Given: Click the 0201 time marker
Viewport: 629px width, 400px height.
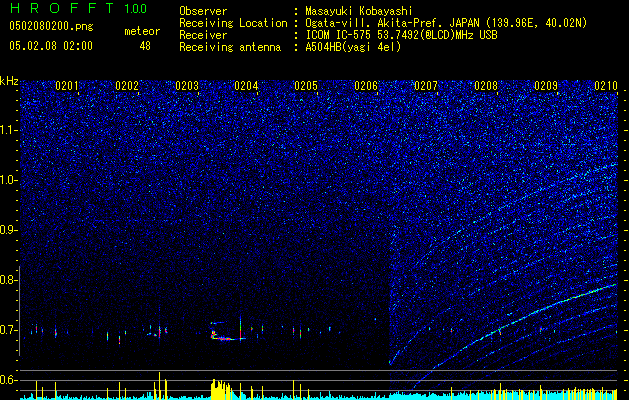Looking at the screenshot, I should pos(67,86).
